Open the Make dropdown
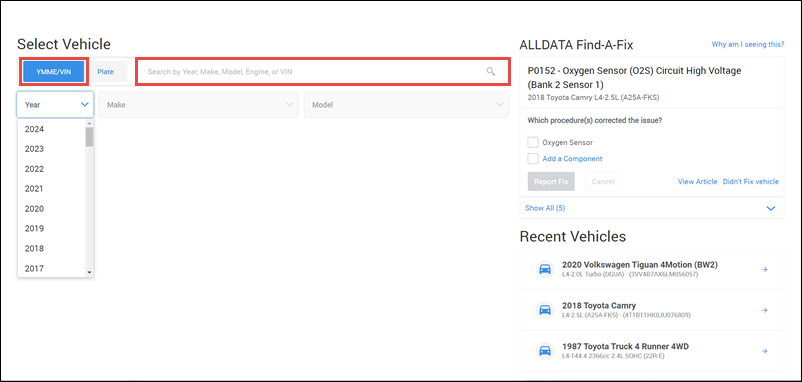Viewport: 802px width, 382px height. [x=198, y=105]
